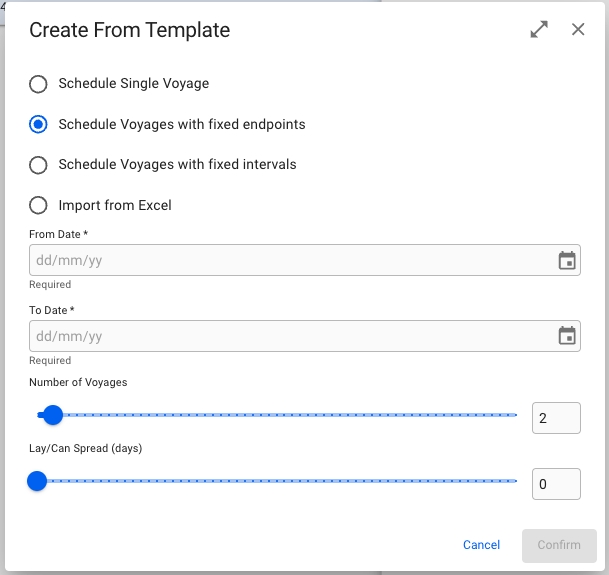The width and height of the screenshot is (609, 575).
Task: Click the Import from Excel label text
Action: (x=115, y=205)
